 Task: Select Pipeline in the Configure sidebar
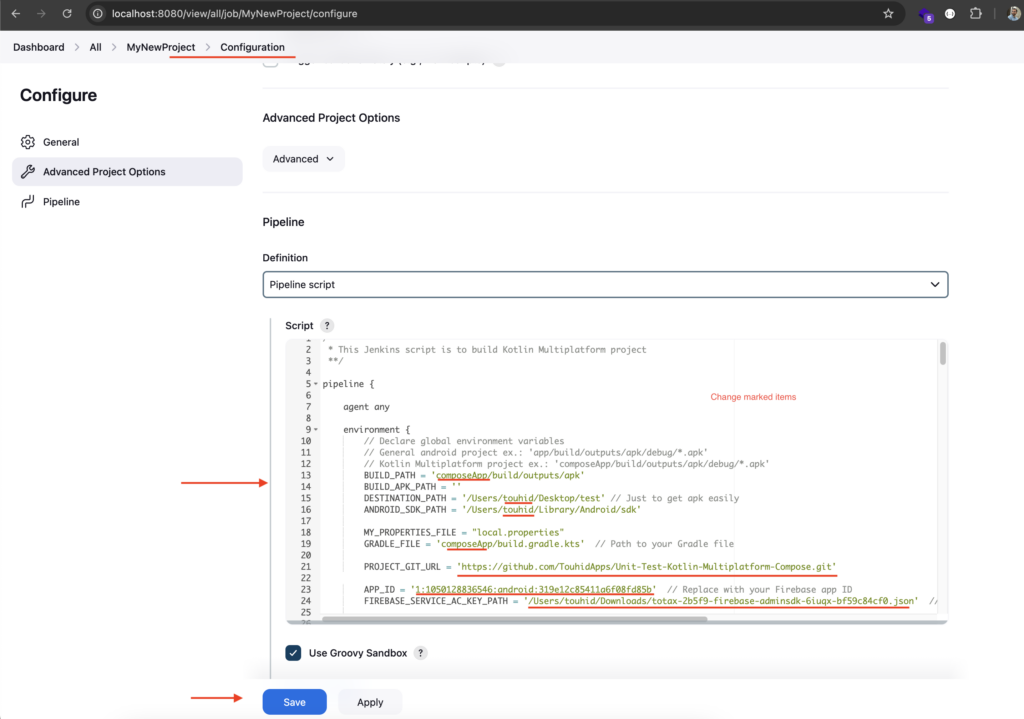[127, 202]
